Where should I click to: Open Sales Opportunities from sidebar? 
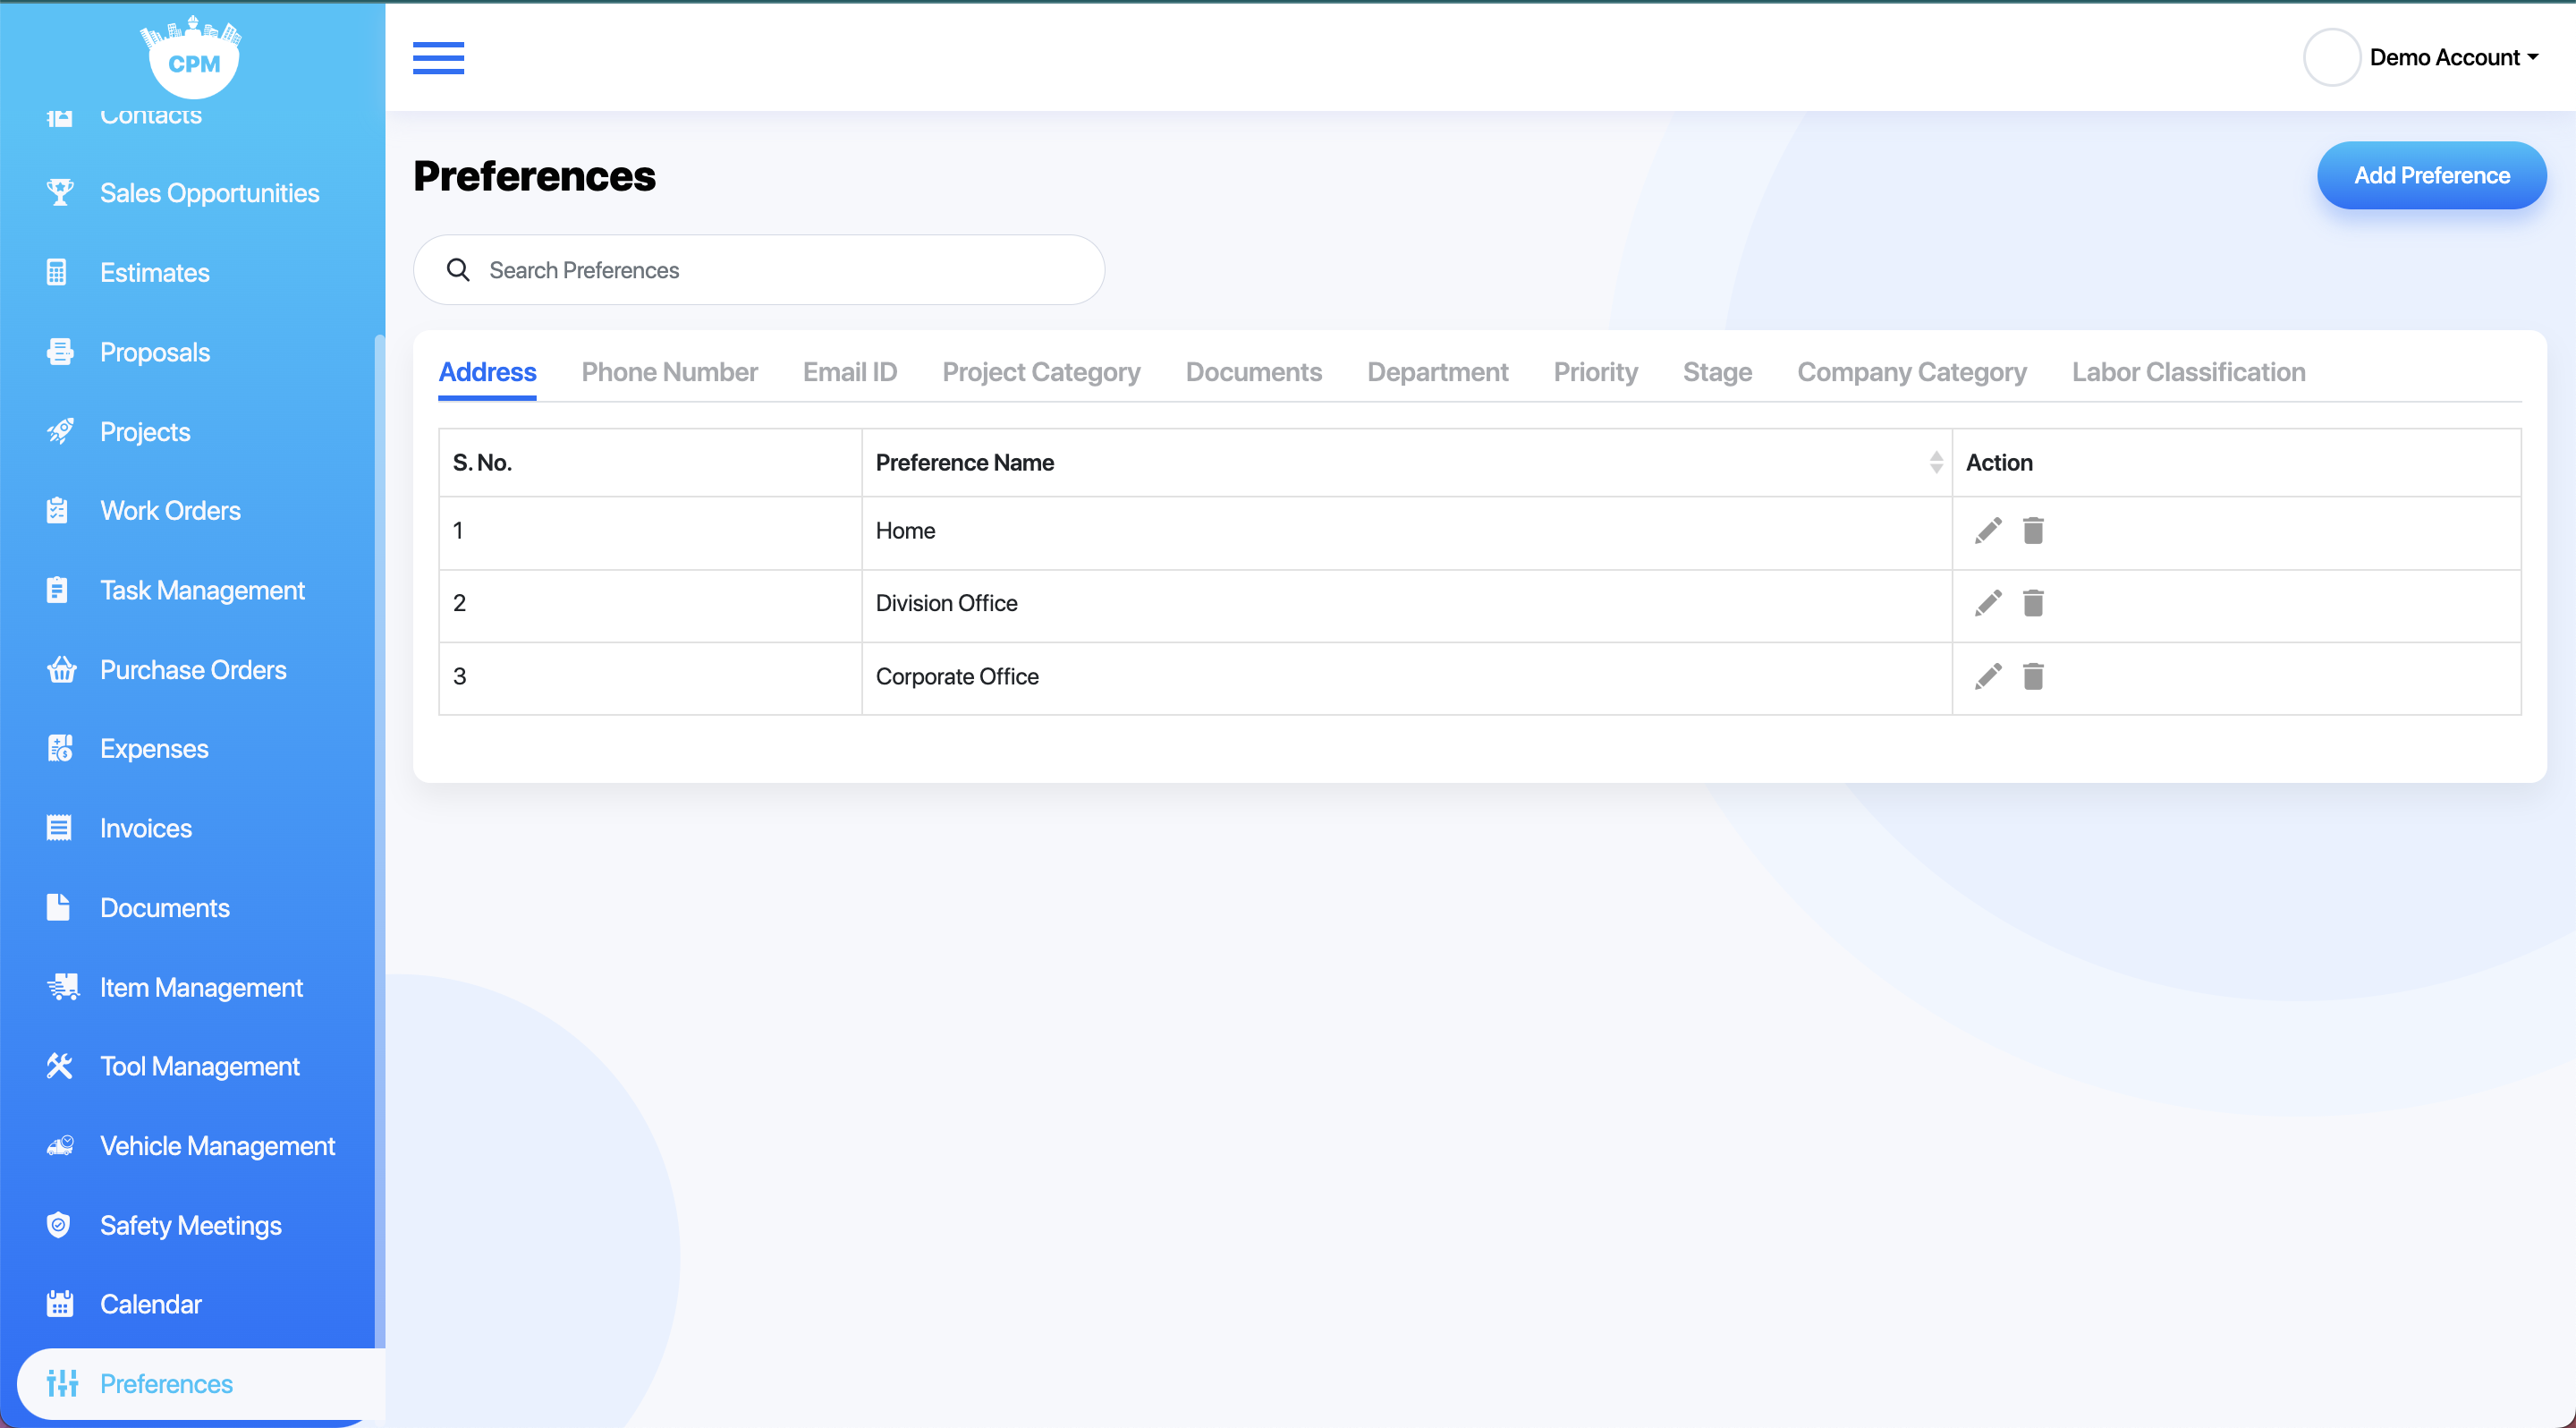coord(209,193)
